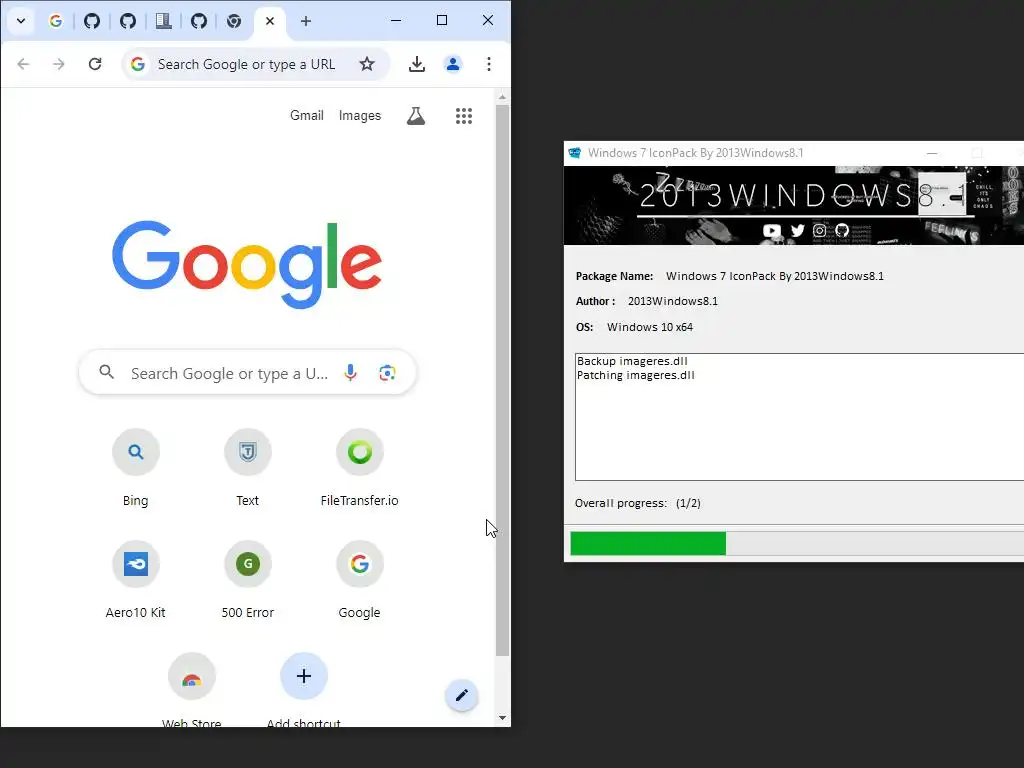
Task: Switch to the GitHub tab beside the Google tab
Action: click(91, 21)
